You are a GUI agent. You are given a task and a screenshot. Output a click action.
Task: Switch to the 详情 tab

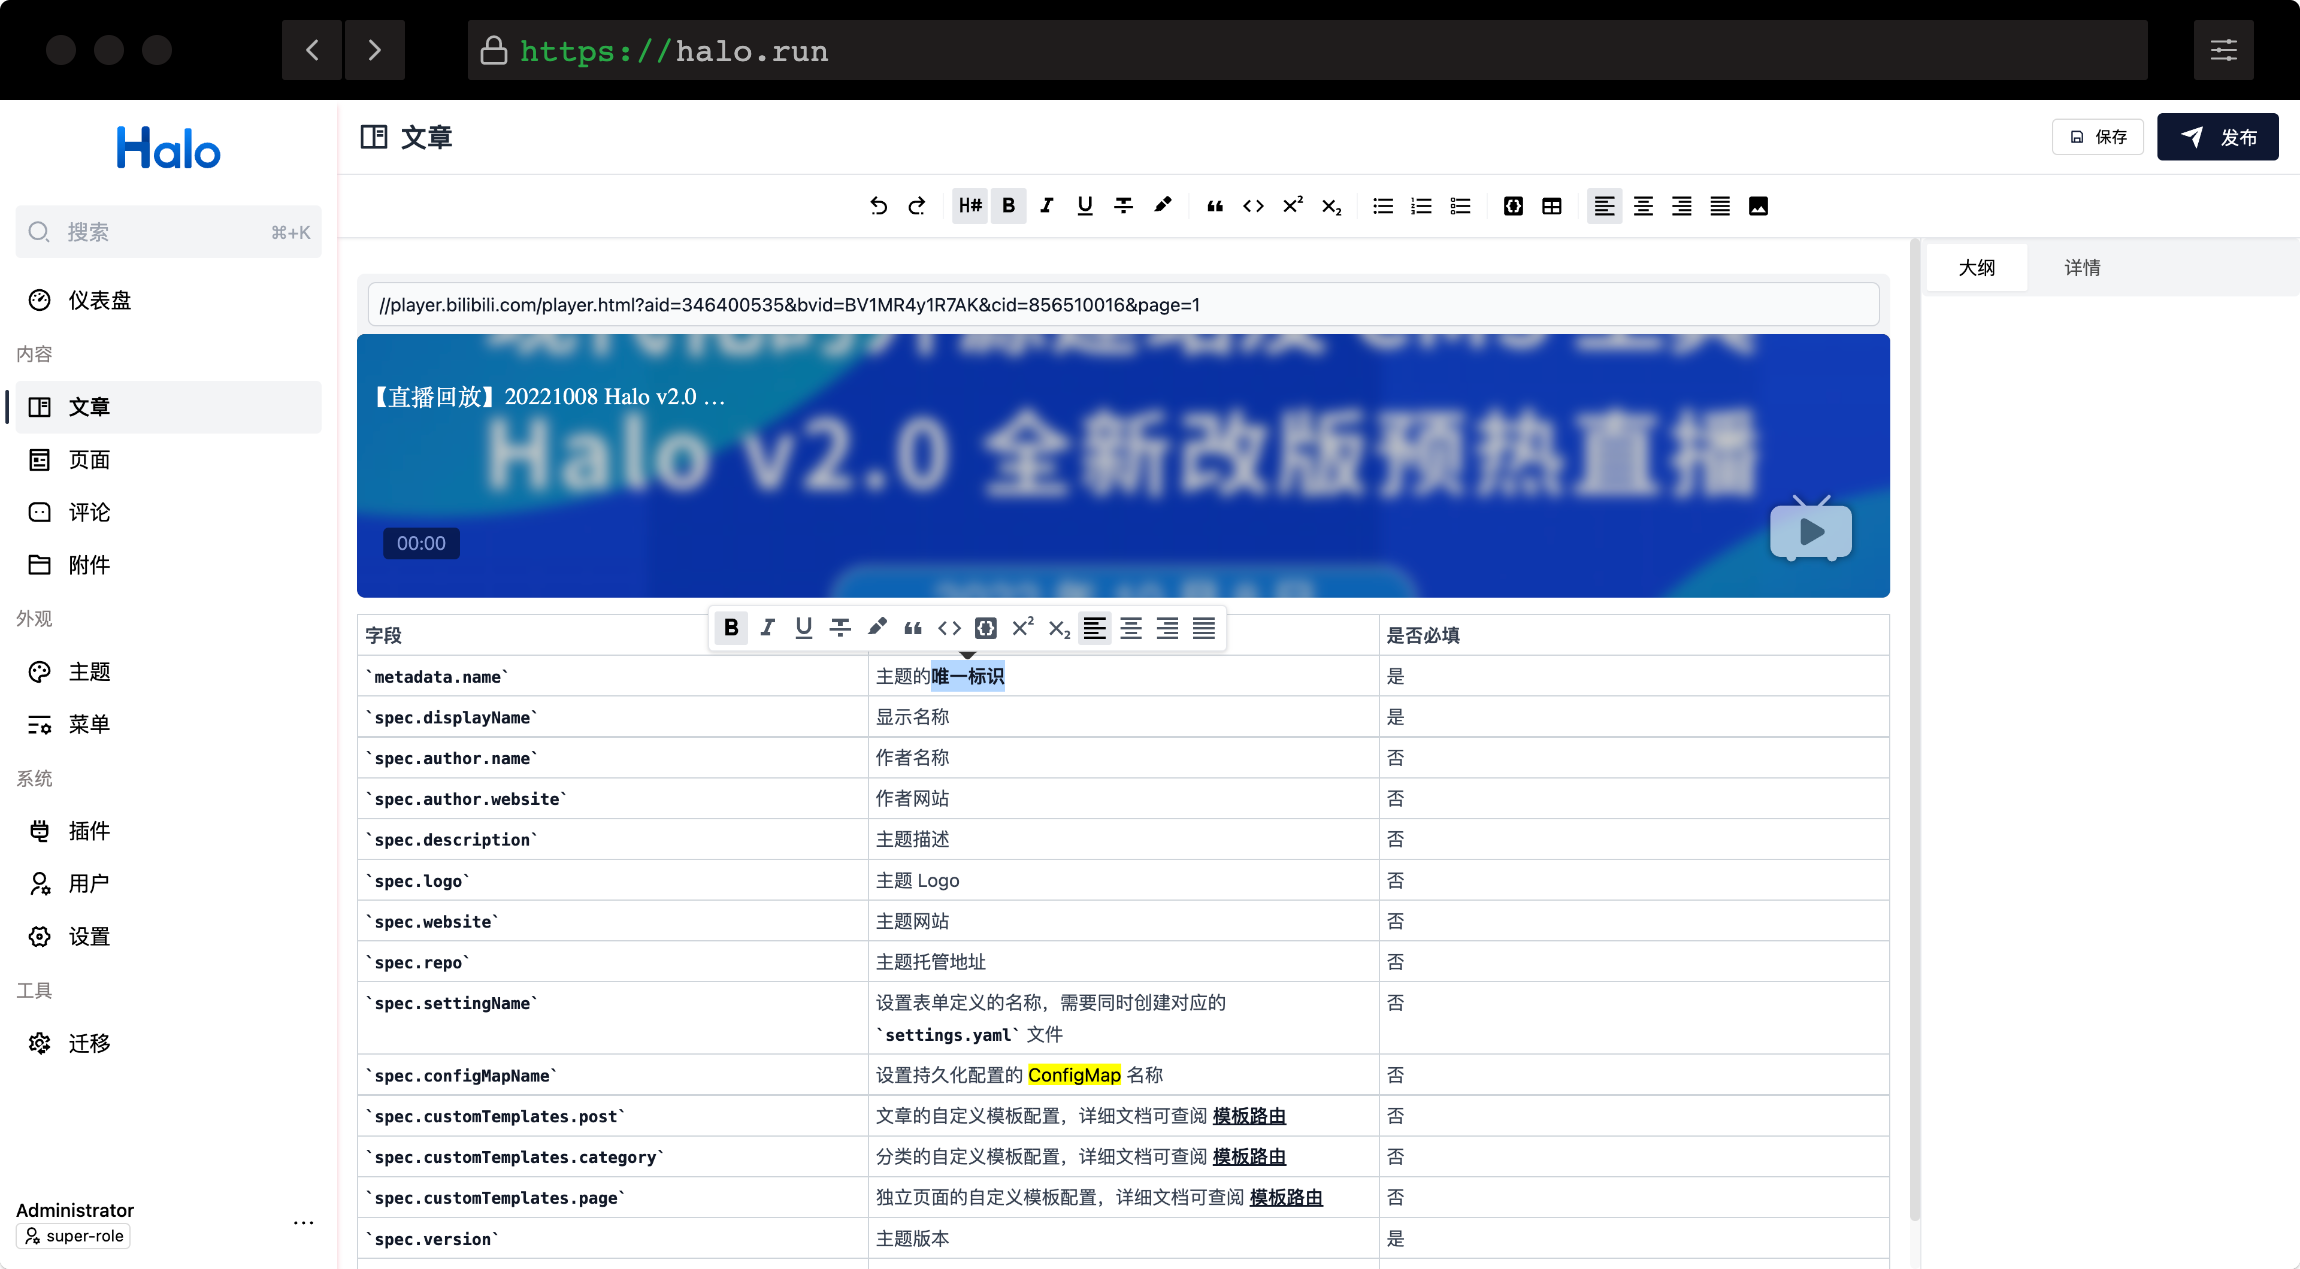pos(2081,267)
